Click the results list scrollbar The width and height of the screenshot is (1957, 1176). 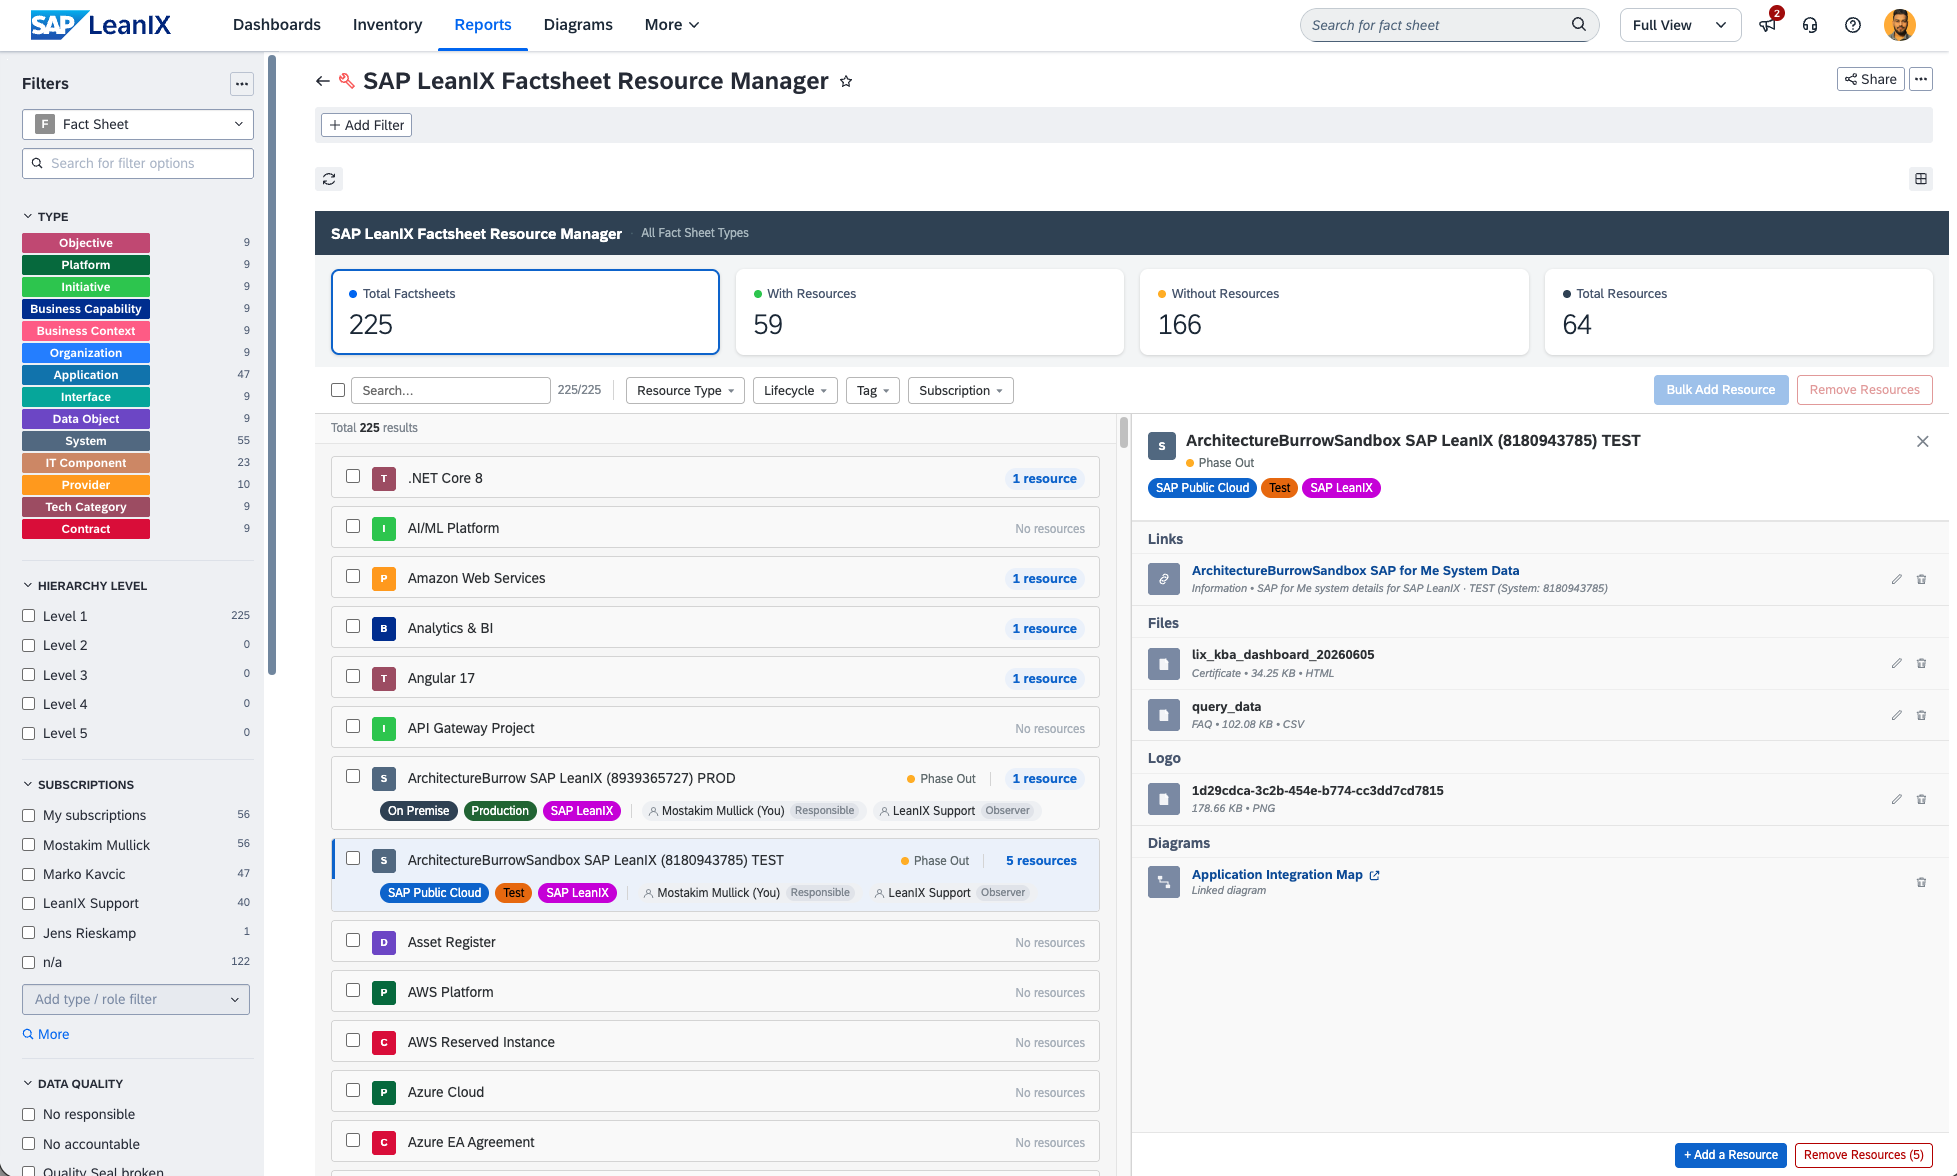pyautogui.click(x=1124, y=432)
